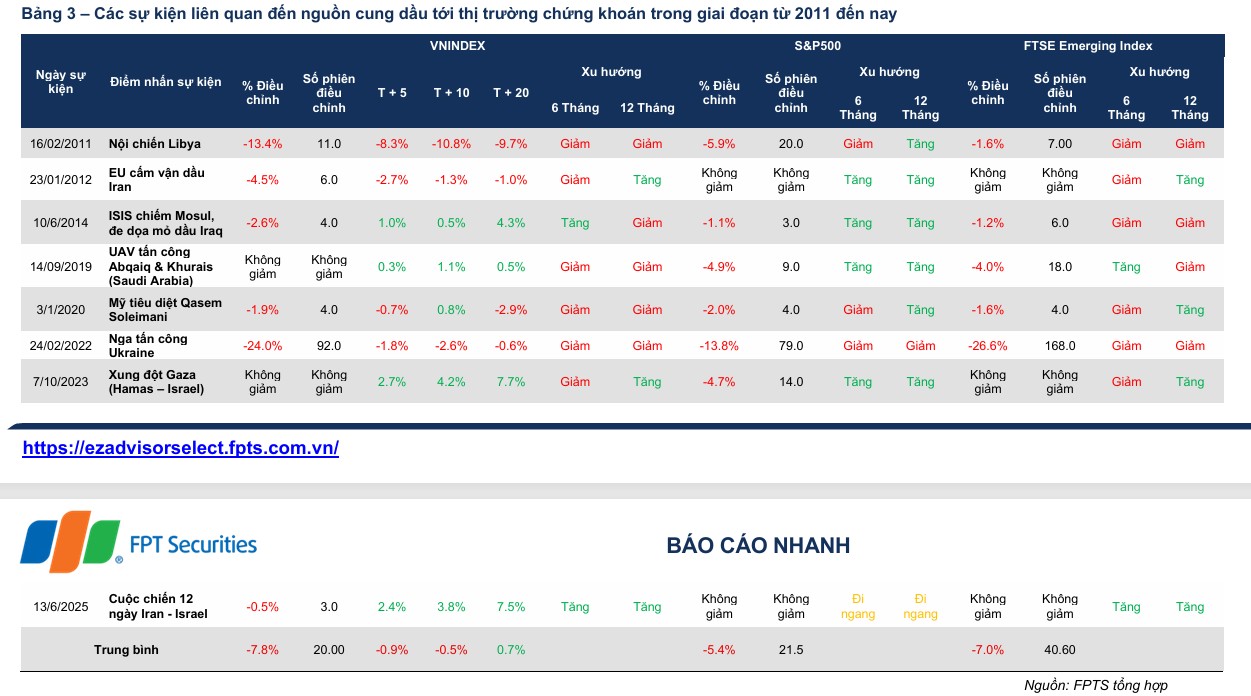The width and height of the screenshot is (1251, 696).
Task: Select the FTSE Emerging Index header
Action: (x=1087, y=46)
